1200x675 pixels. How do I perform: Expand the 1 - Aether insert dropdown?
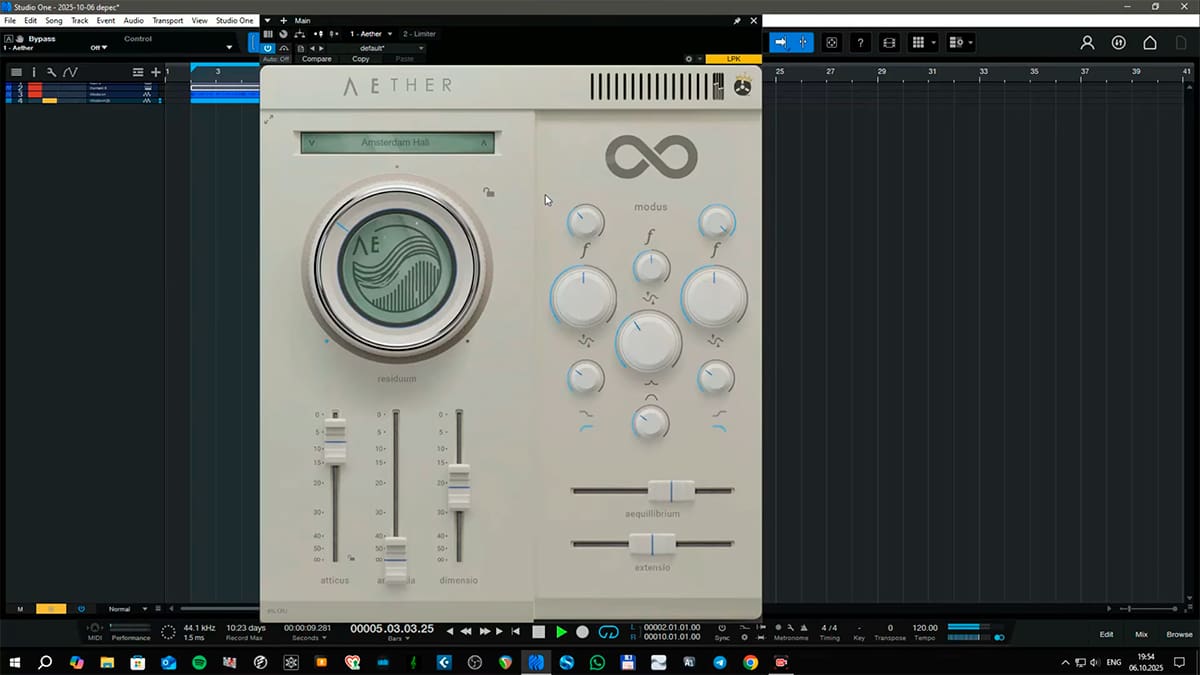point(389,34)
